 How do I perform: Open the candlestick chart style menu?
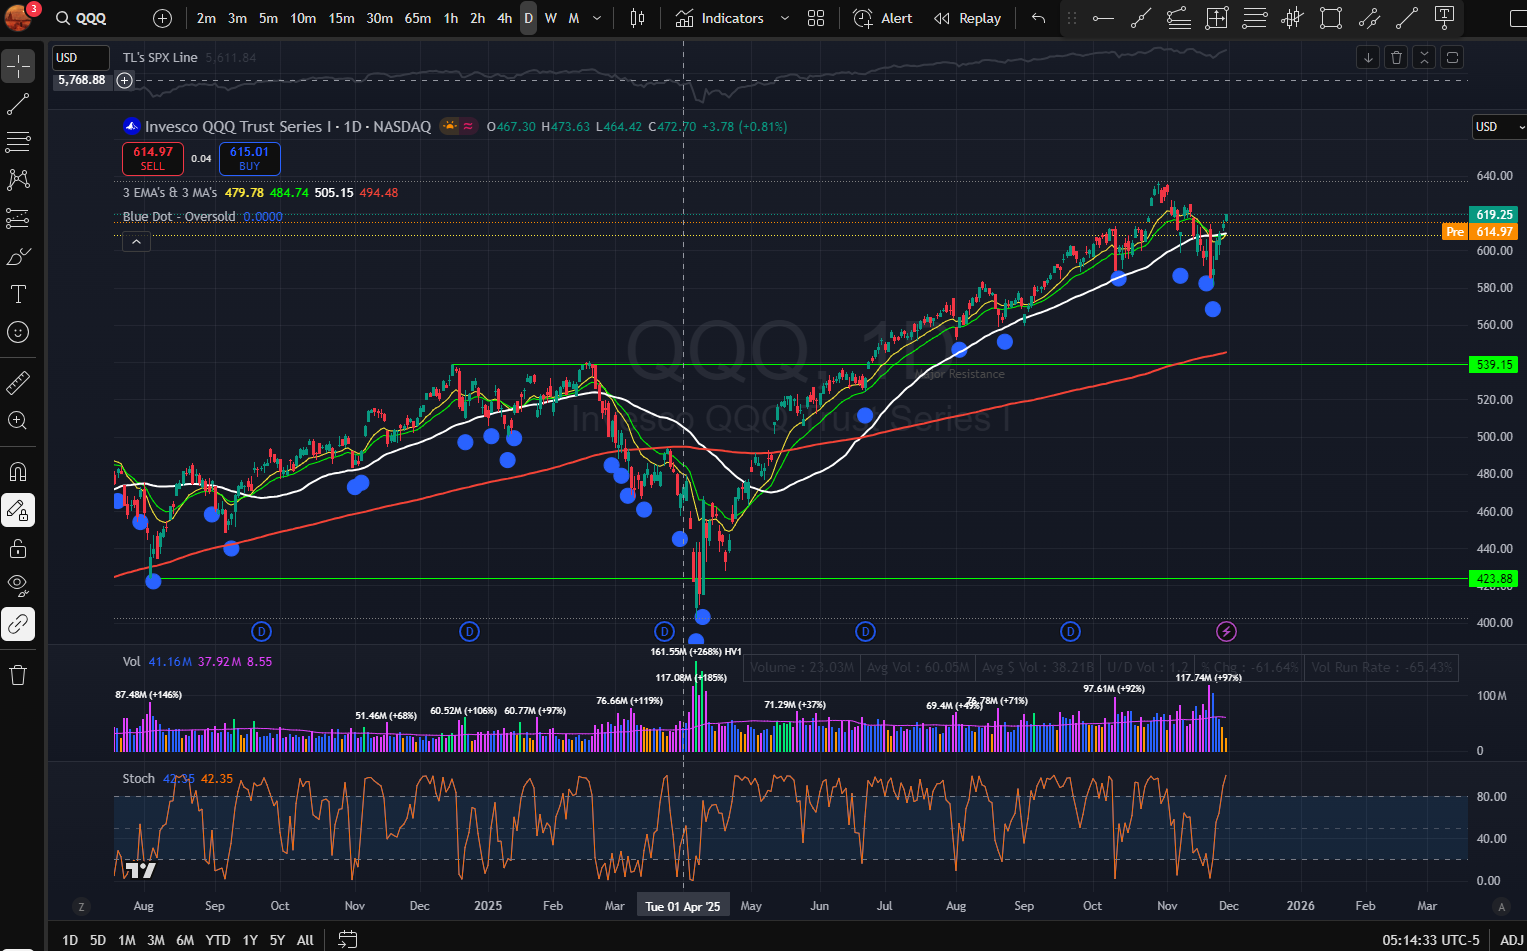[637, 18]
